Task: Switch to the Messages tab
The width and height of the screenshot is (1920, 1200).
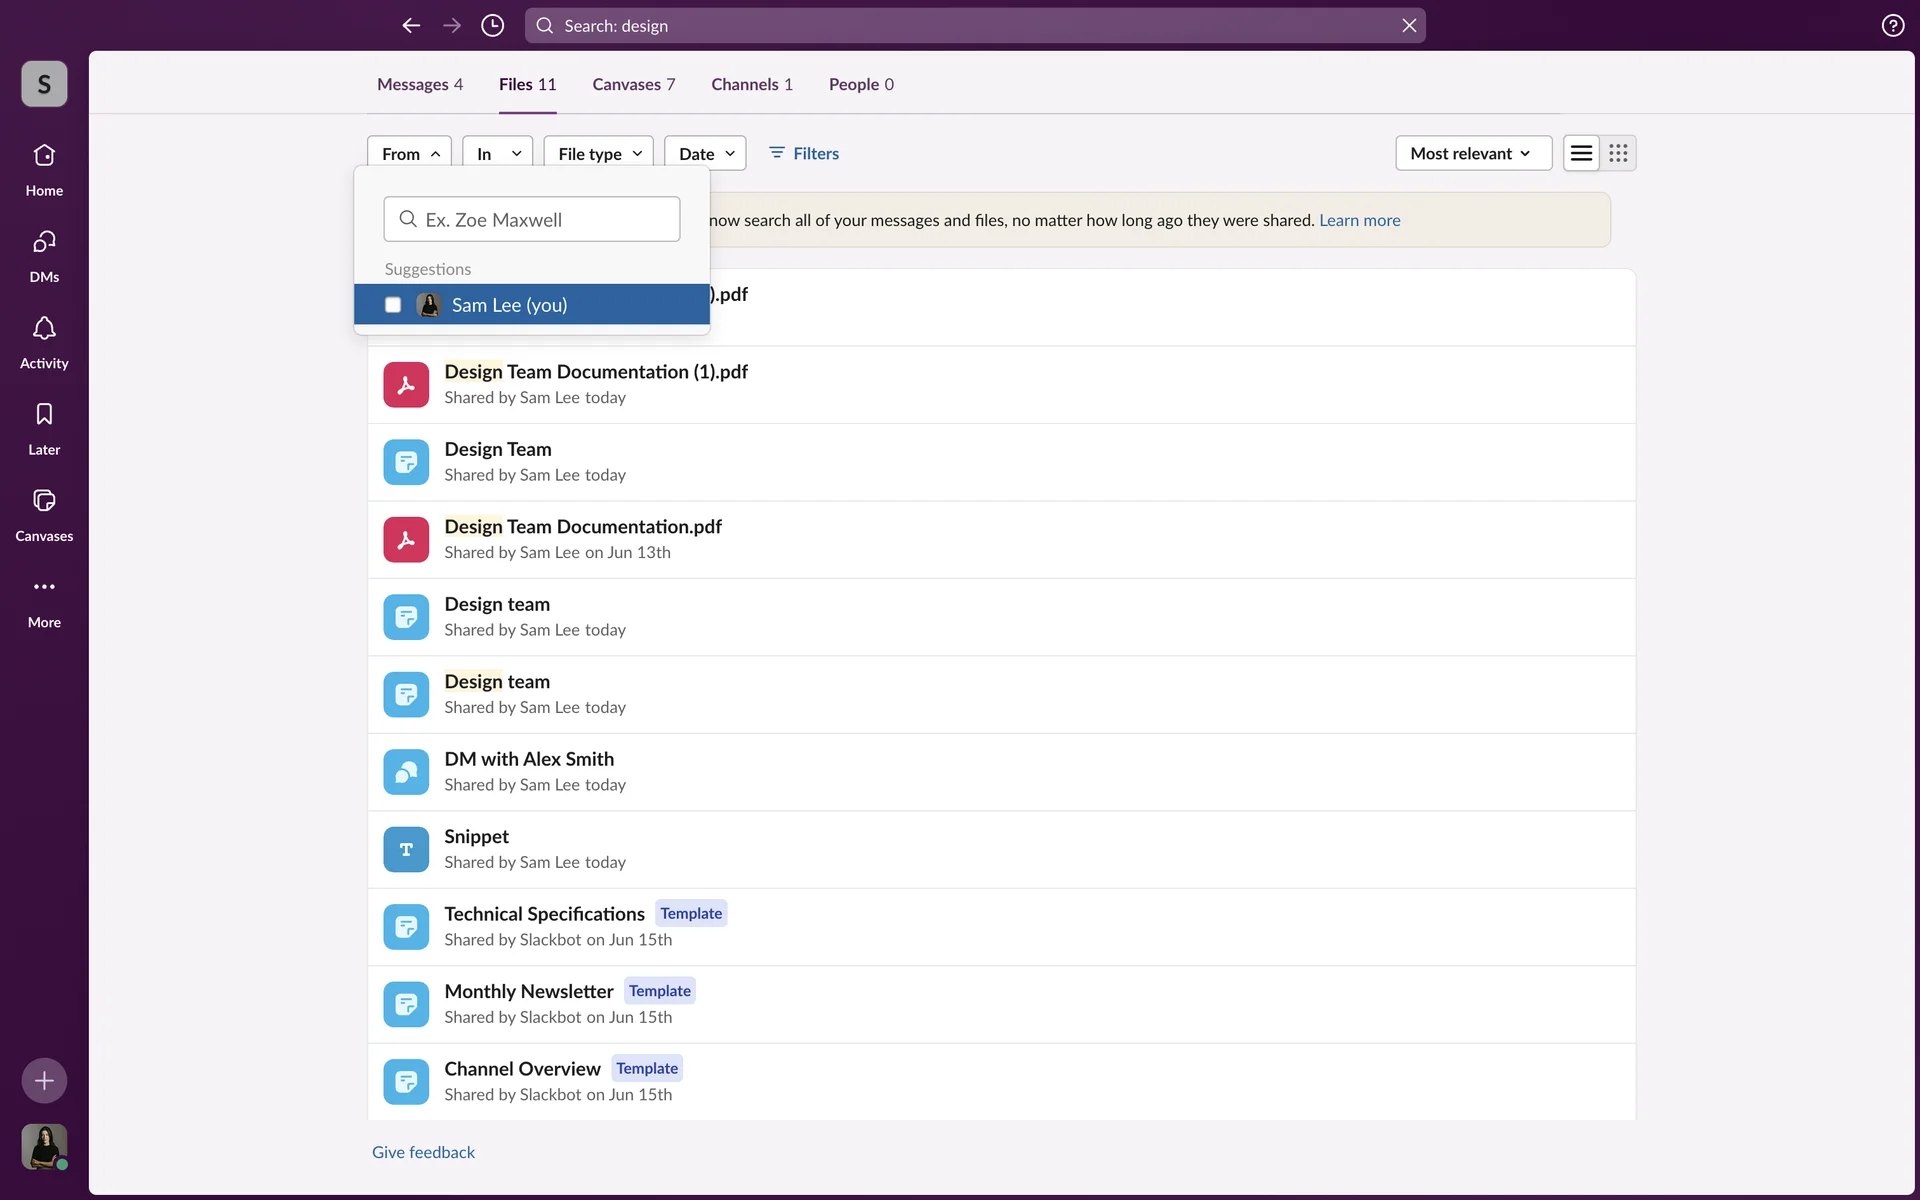Action: pos(419,84)
